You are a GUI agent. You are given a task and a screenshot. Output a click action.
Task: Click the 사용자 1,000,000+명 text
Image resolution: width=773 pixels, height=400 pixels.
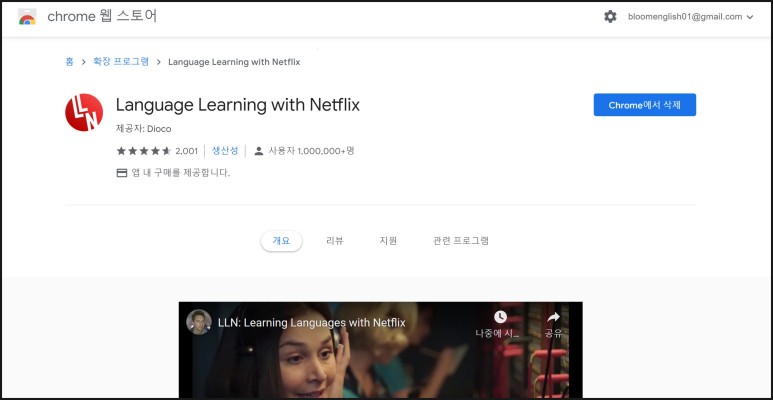coord(311,151)
